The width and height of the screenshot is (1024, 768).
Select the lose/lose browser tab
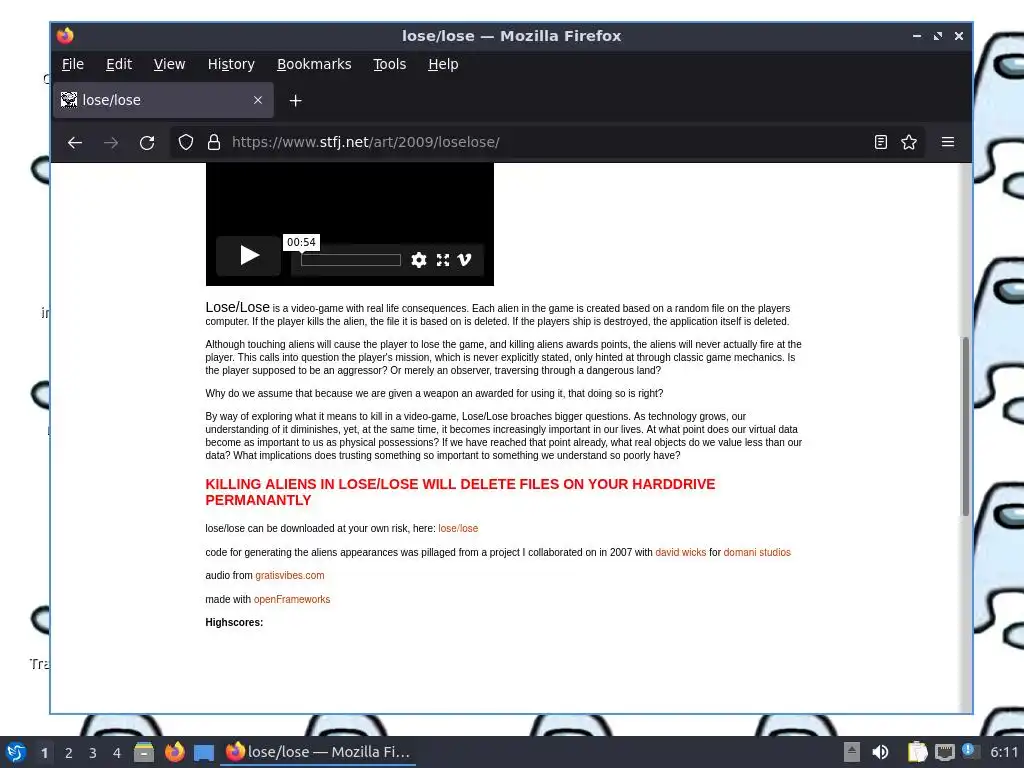click(x=163, y=100)
